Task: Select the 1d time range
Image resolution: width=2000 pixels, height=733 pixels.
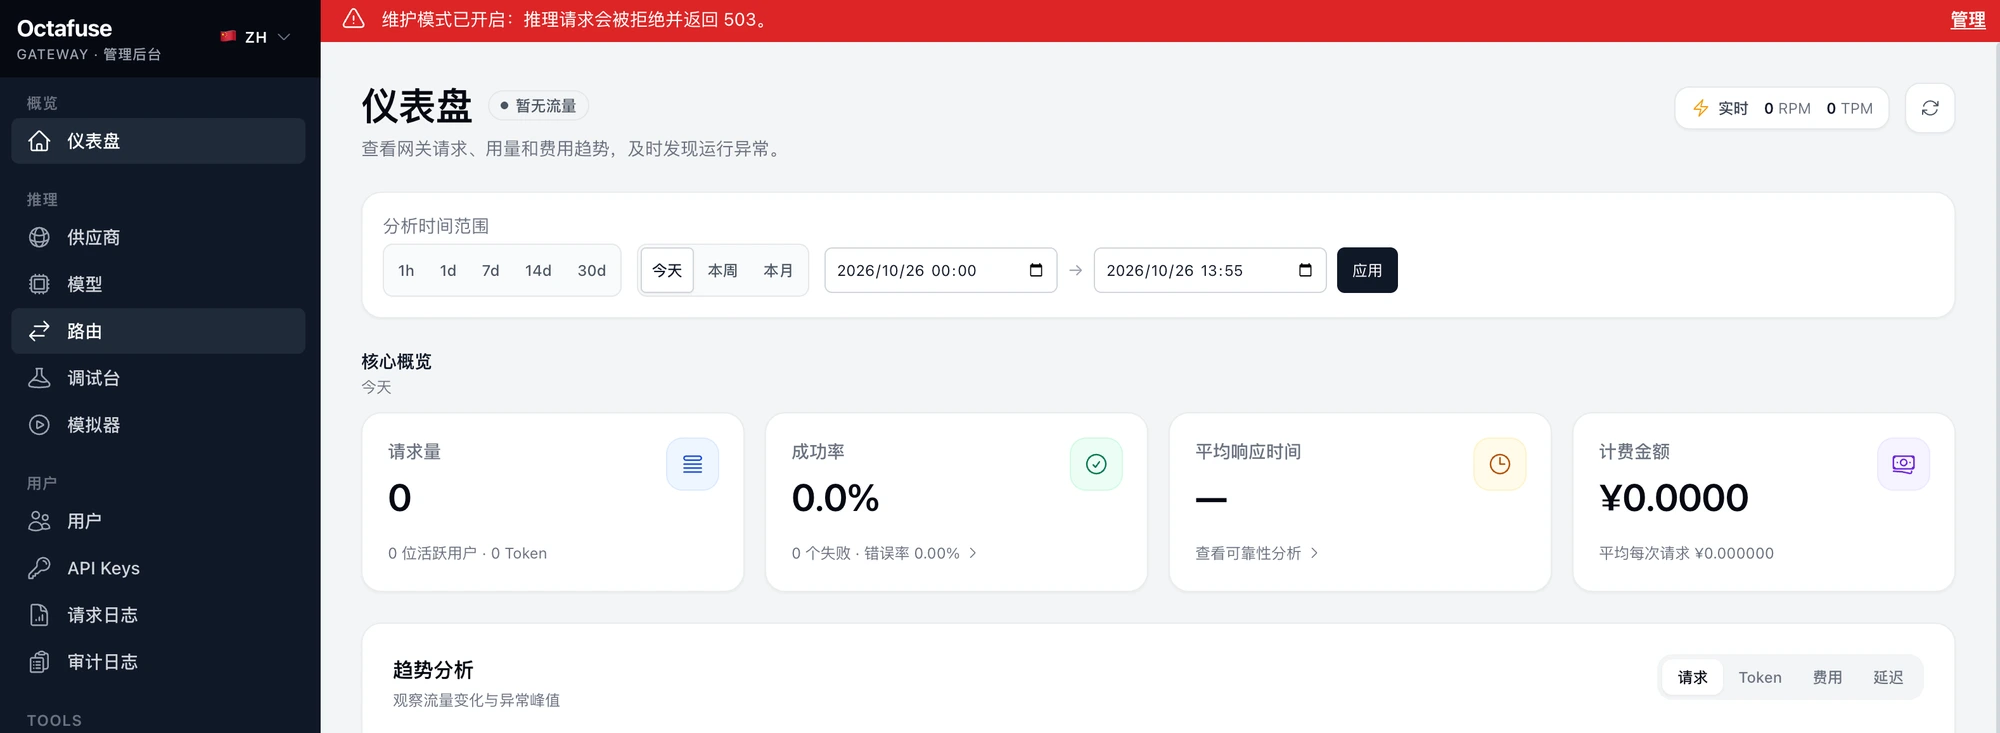Action: coord(448,271)
